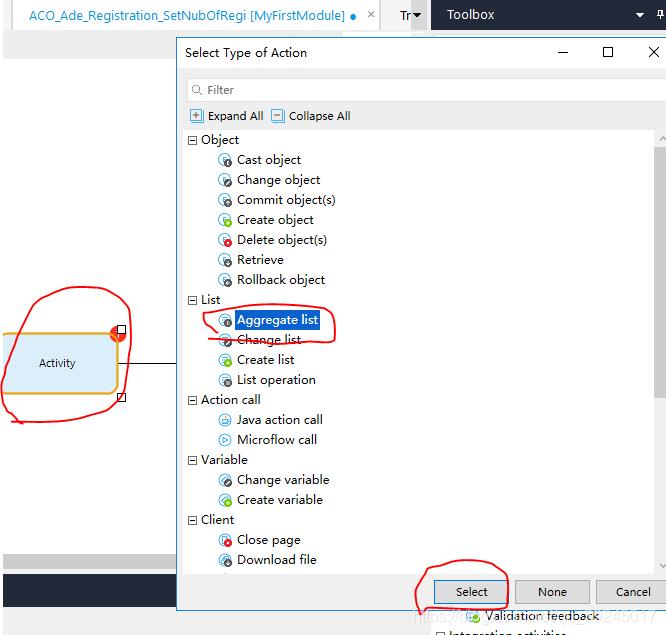Click the Cancel button
Image resolution: width=666 pixels, height=635 pixels.
point(632,592)
